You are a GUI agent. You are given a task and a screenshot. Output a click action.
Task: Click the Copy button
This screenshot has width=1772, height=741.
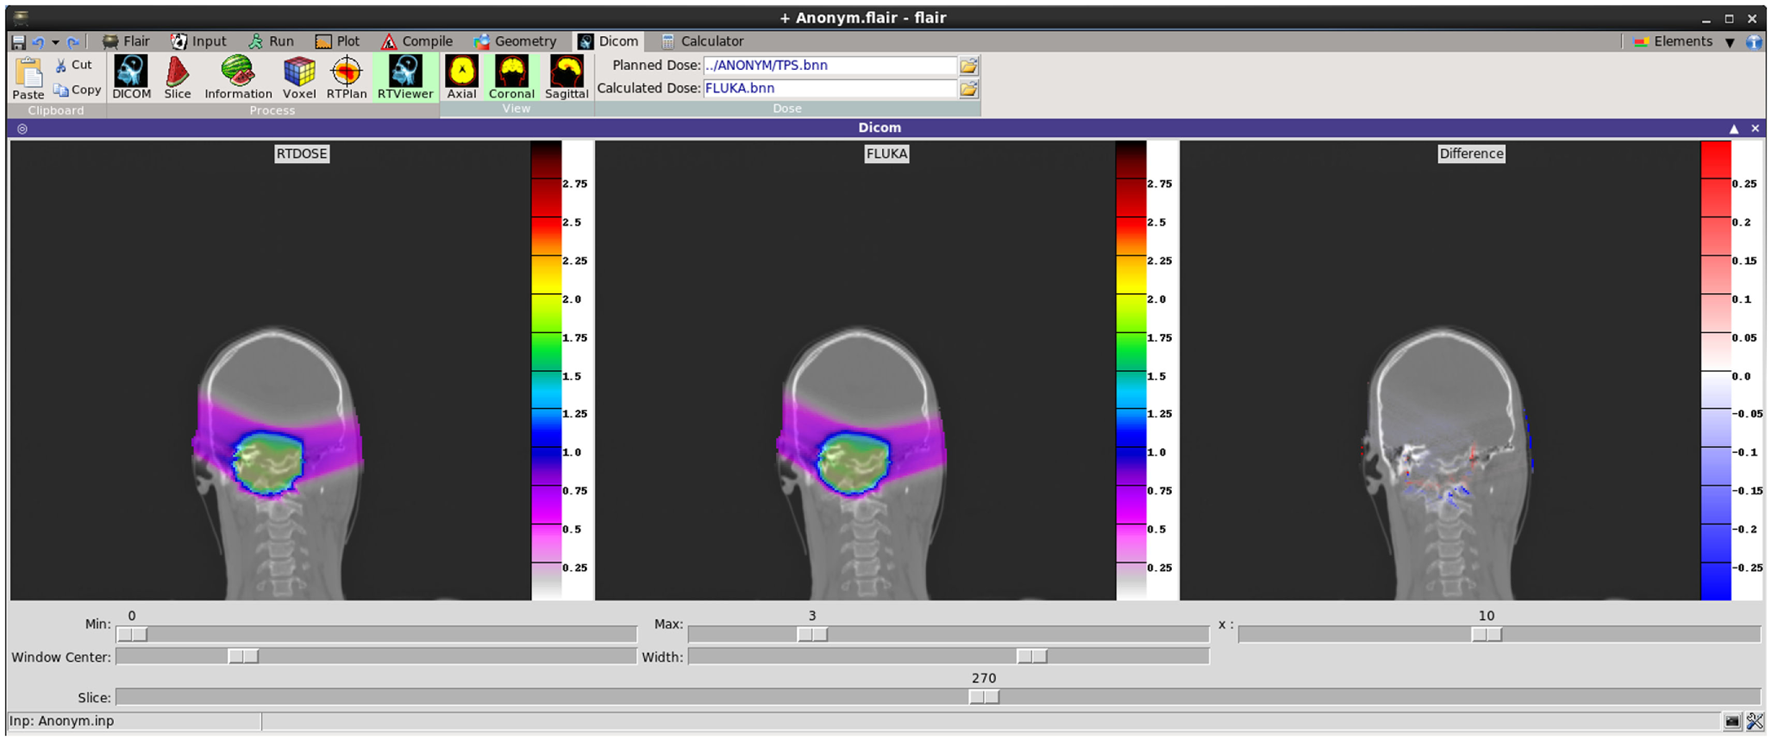click(x=77, y=90)
